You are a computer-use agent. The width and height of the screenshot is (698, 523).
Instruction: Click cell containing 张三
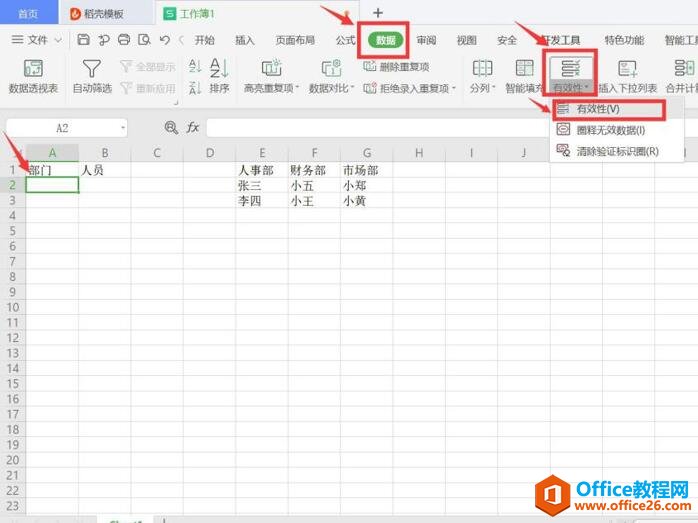click(x=262, y=185)
